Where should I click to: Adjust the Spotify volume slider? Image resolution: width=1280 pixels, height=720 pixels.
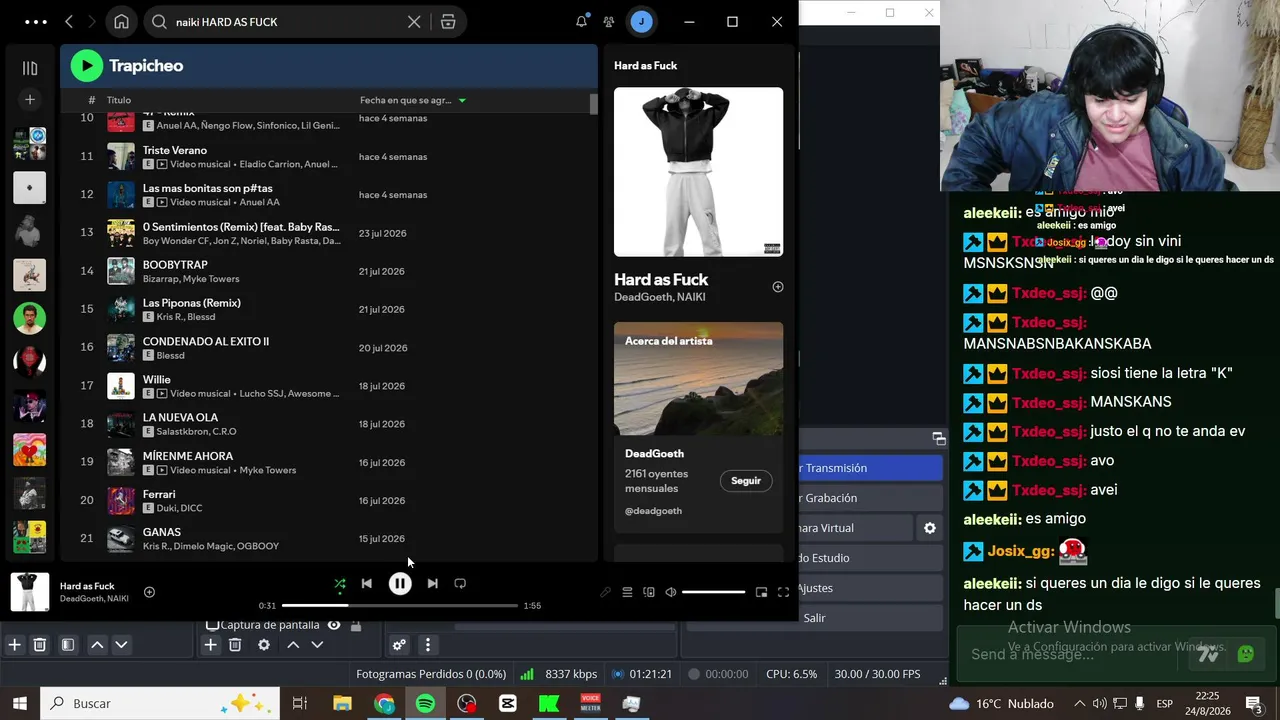coord(714,592)
